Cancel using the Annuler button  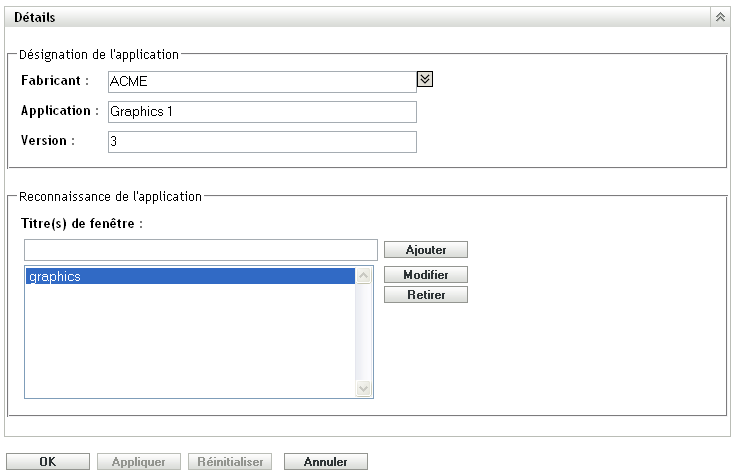pyautogui.click(x=326, y=462)
